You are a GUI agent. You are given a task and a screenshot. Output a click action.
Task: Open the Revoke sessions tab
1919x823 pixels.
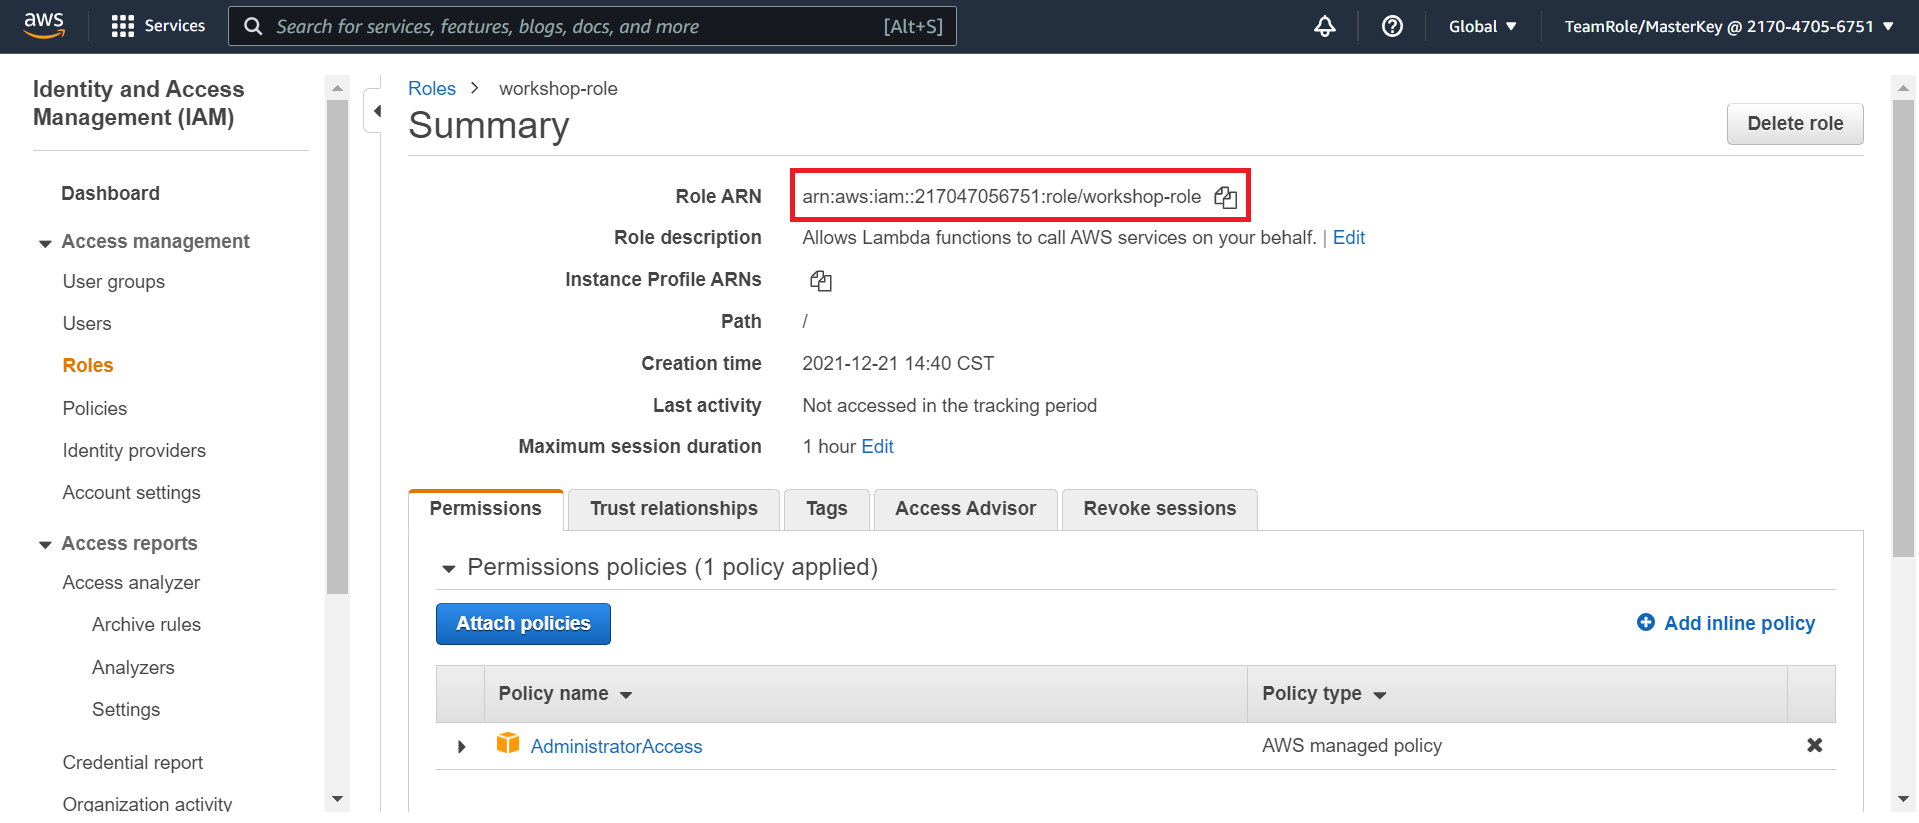(x=1160, y=509)
